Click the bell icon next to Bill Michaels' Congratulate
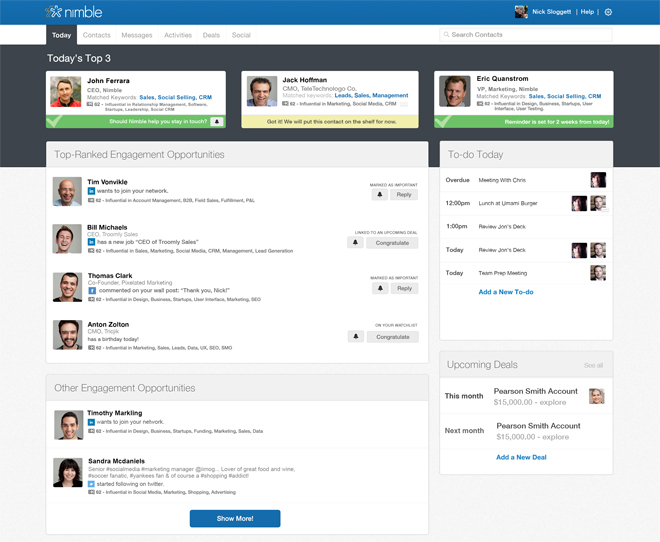This screenshot has width=660, height=542. tap(355, 242)
